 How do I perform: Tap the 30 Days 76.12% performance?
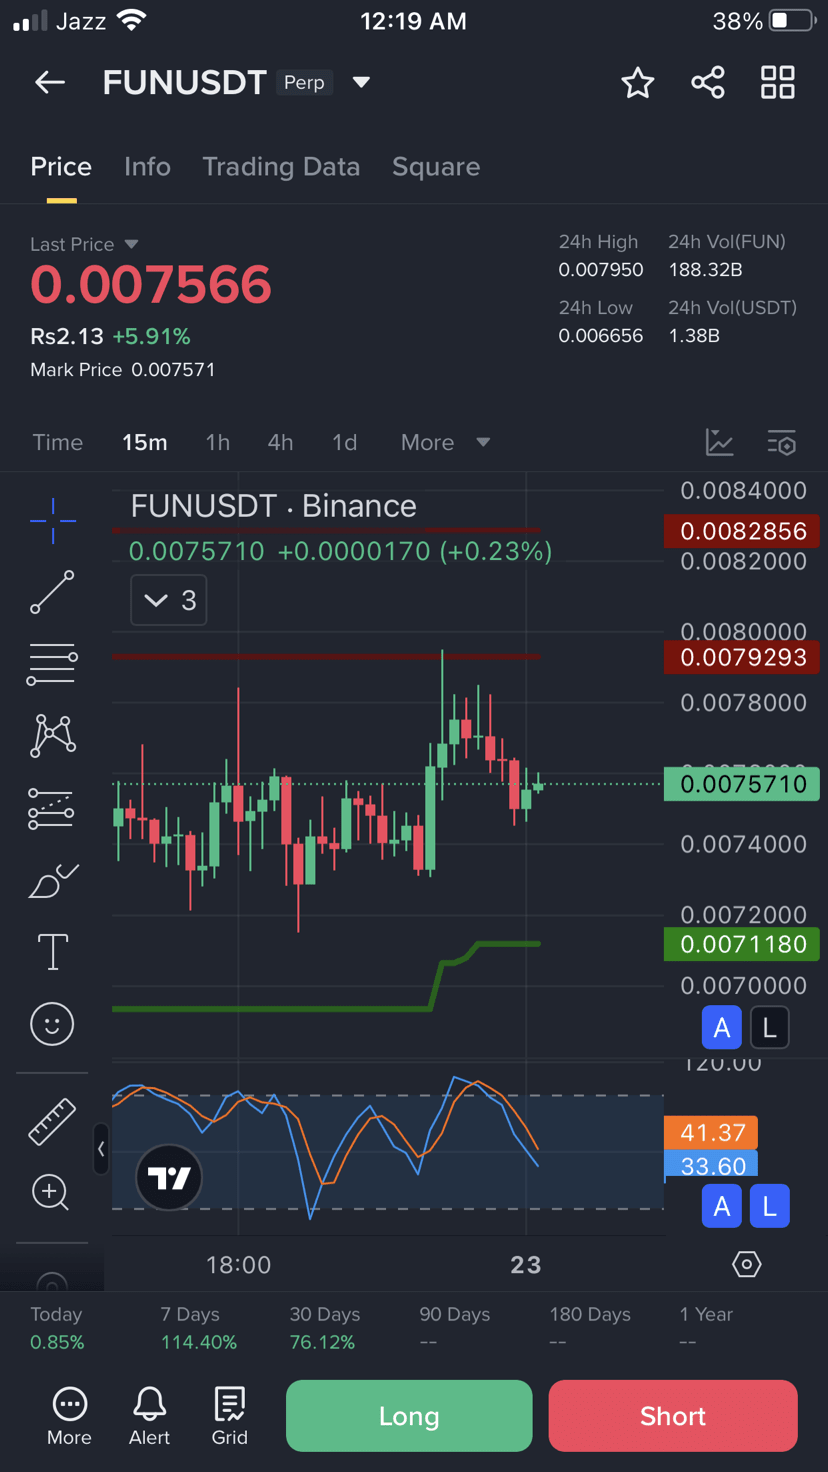pos(324,1328)
